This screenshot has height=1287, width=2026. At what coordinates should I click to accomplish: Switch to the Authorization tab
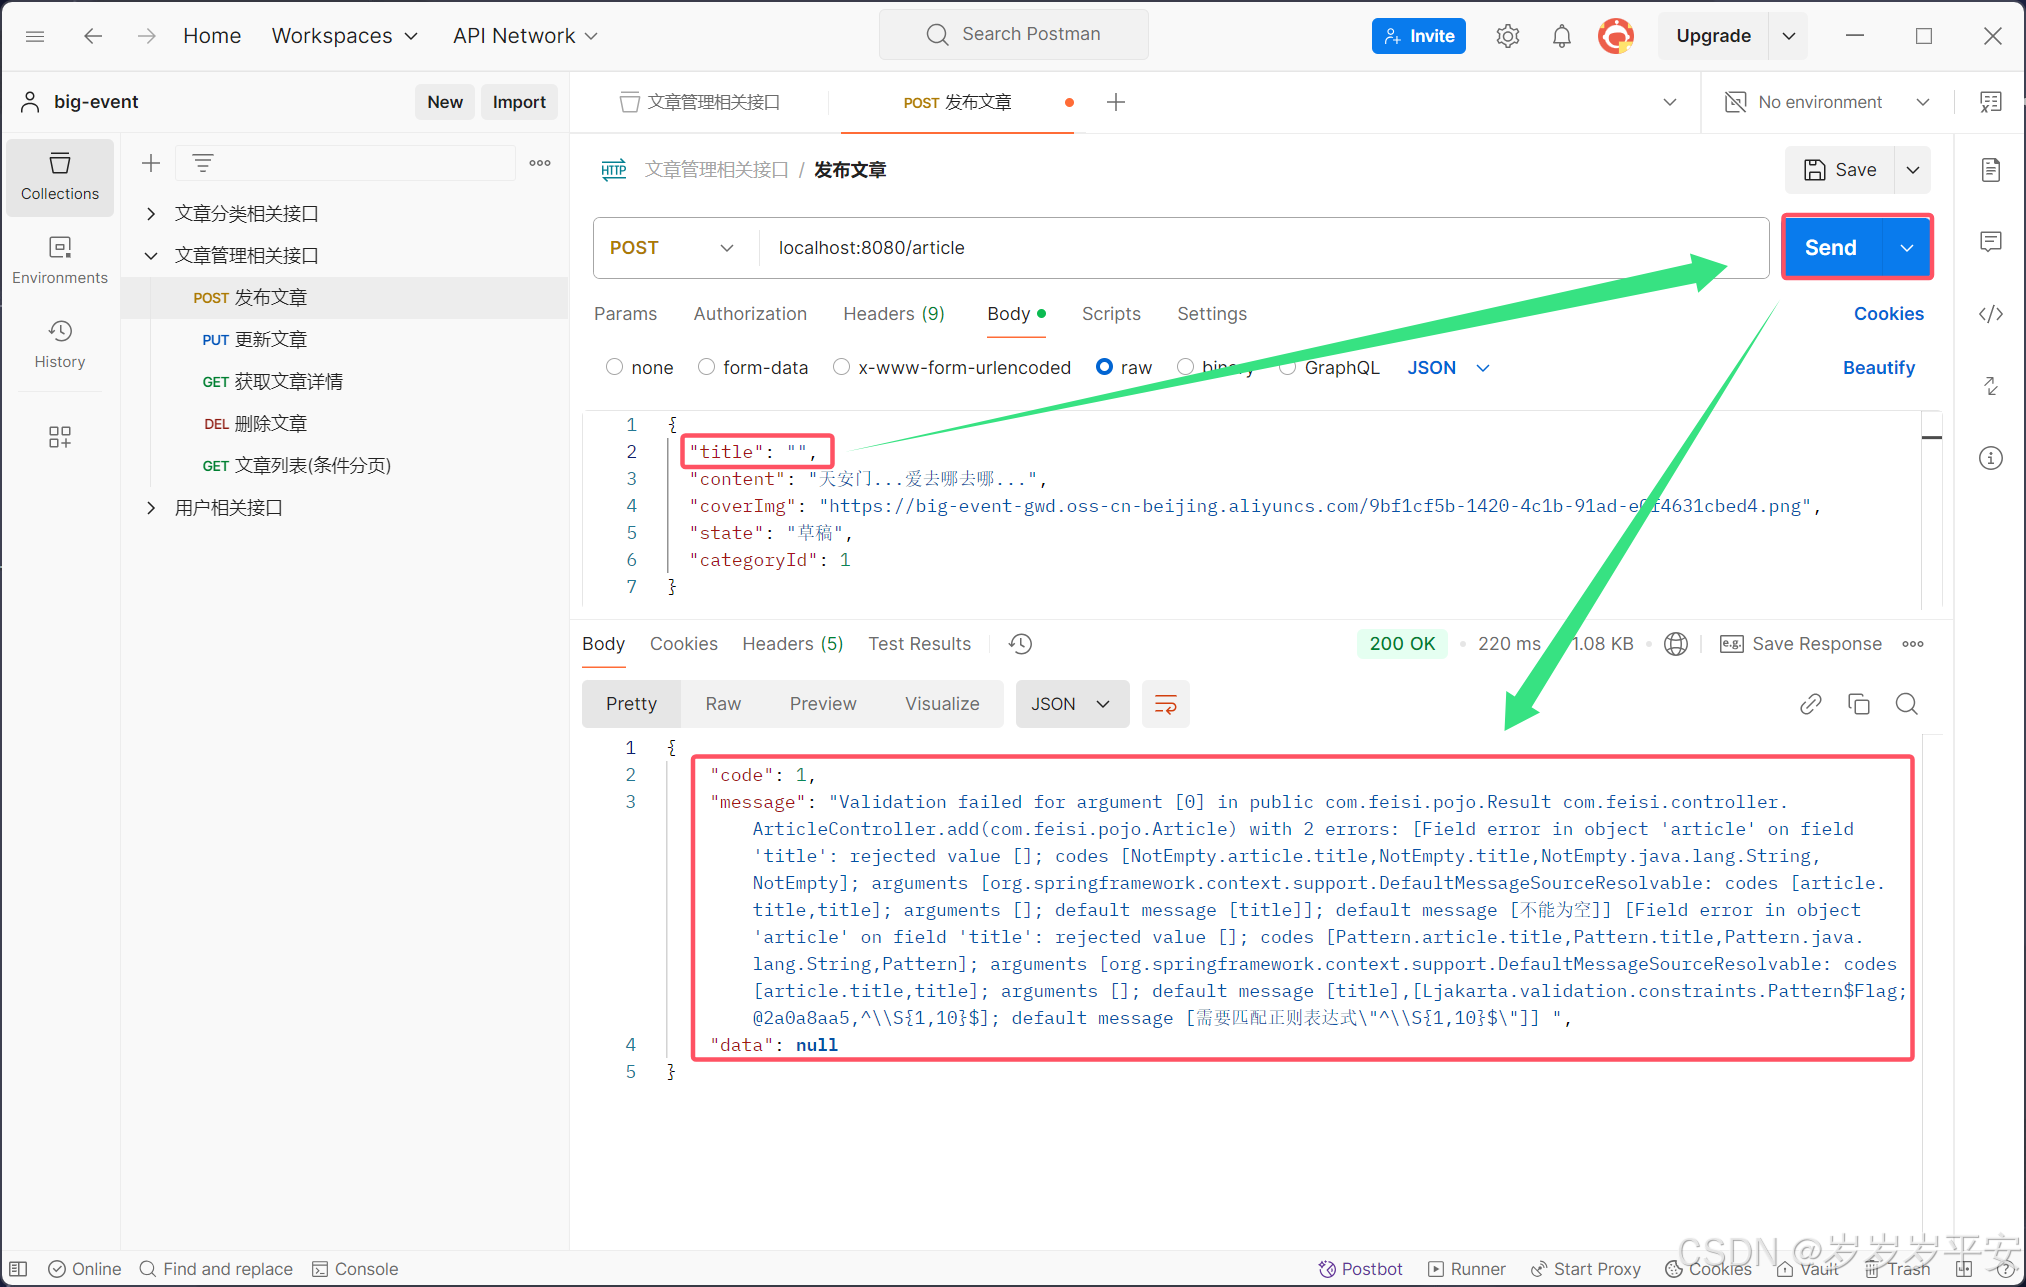(x=750, y=314)
